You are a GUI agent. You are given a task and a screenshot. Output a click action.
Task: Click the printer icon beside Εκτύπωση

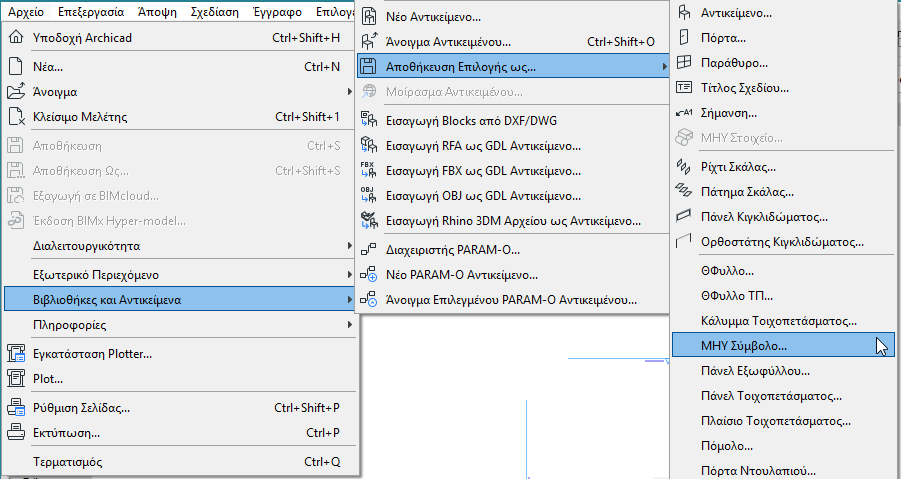pos(16,432)
